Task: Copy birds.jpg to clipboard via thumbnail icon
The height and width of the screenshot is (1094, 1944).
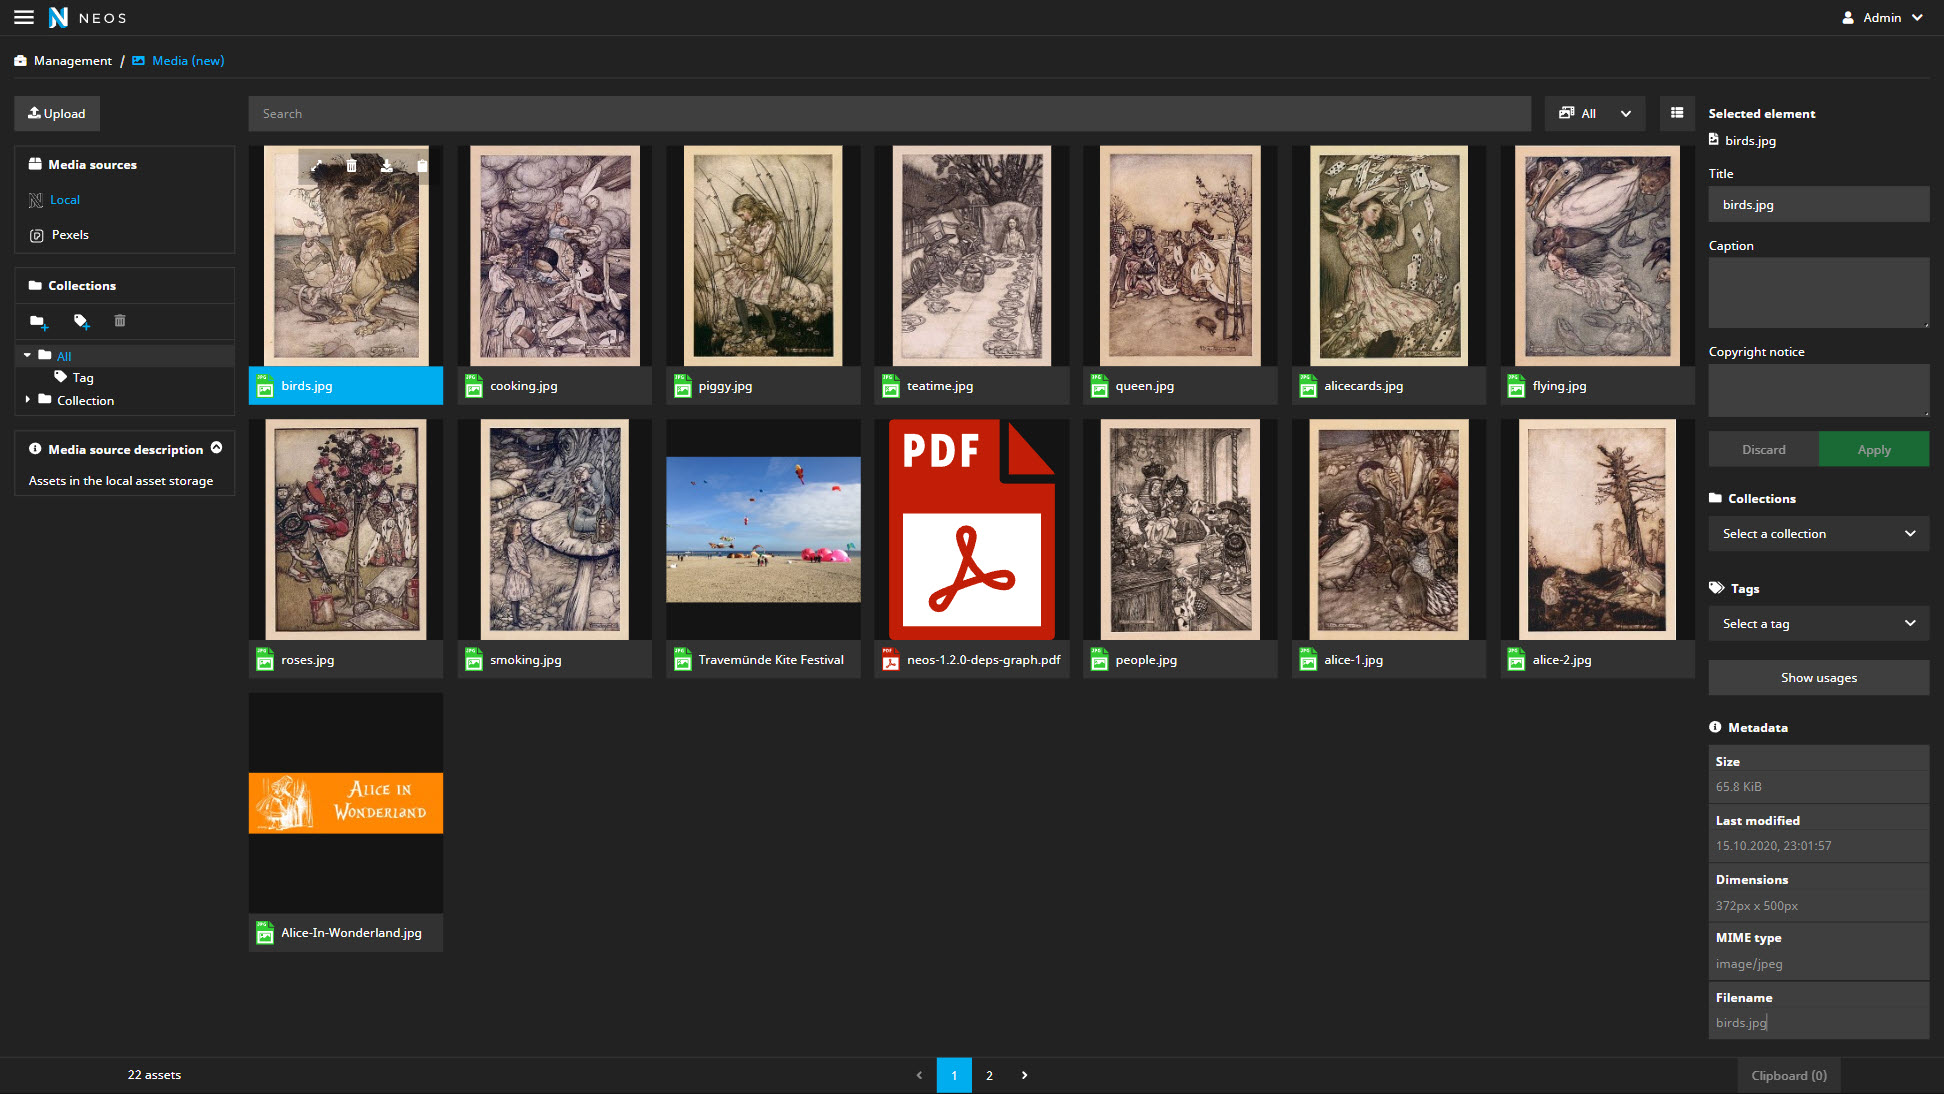Action: point(422,166)
